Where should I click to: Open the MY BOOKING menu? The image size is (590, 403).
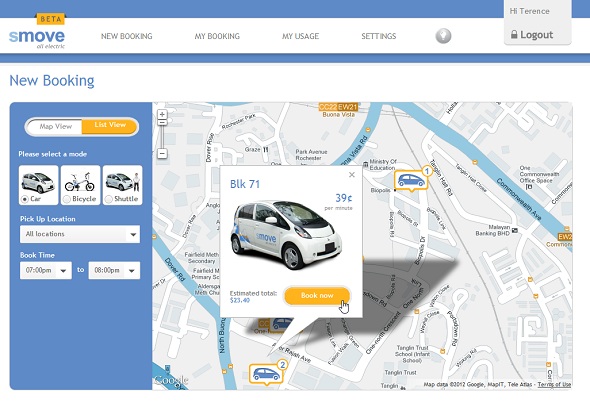click(217, 36)
